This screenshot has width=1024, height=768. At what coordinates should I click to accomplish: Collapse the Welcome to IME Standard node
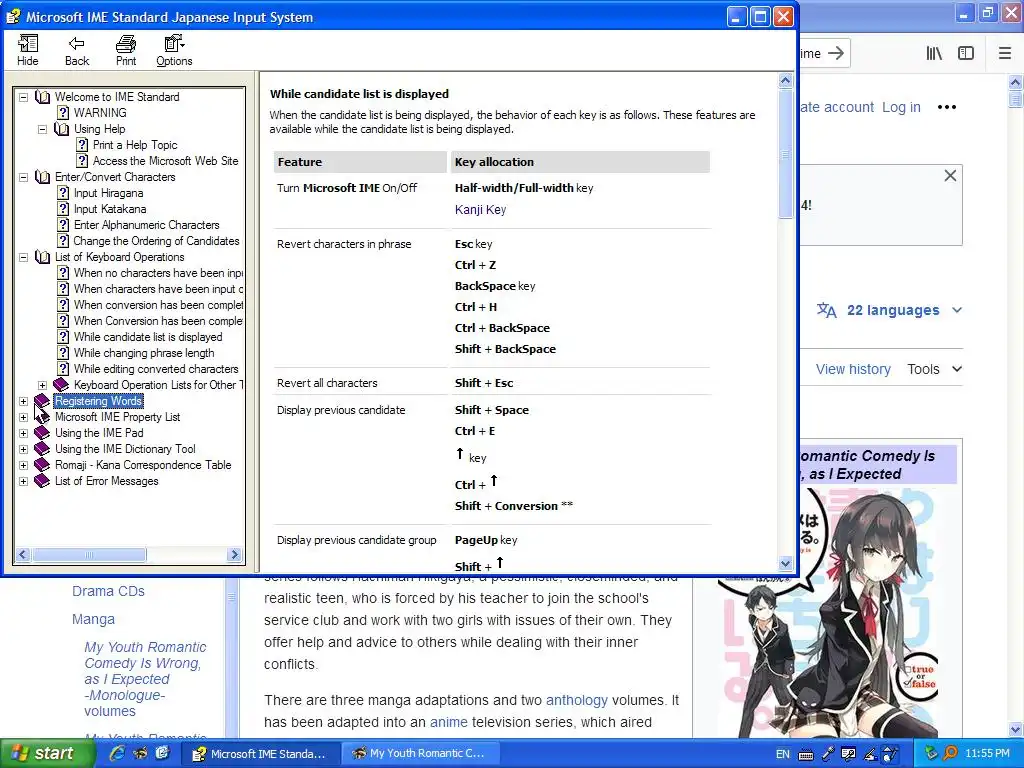pos(24,97)
